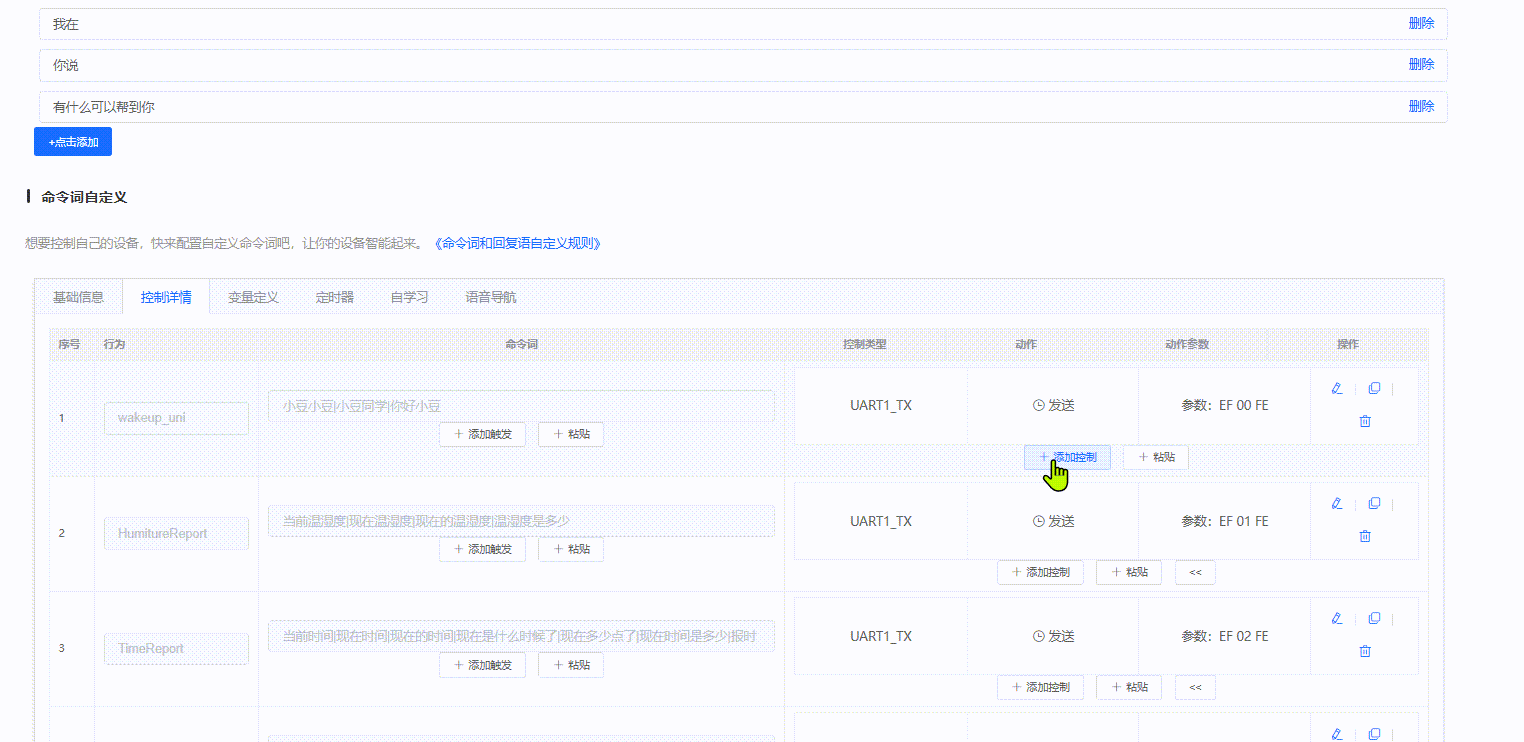Screen dimensions: 1524x742
Task: Delete the EF 02 FE control entry
Action: tap(1365, 651)
